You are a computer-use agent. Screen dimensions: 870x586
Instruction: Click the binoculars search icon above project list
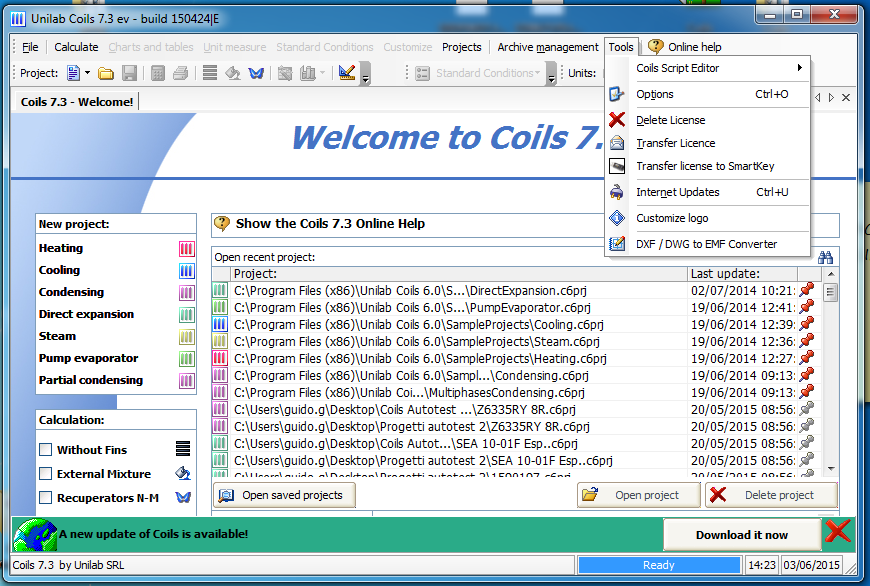pos(825,257)
